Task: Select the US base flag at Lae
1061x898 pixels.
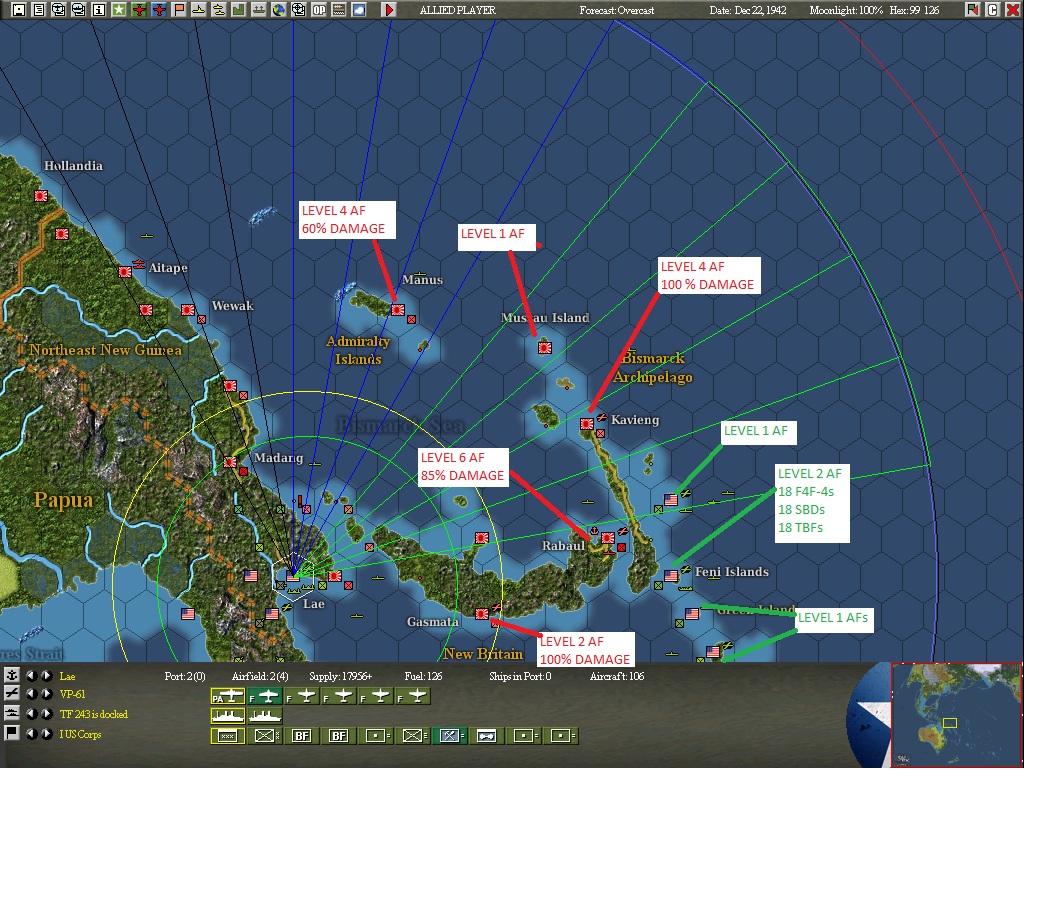Action: click(x=293, y=576)
